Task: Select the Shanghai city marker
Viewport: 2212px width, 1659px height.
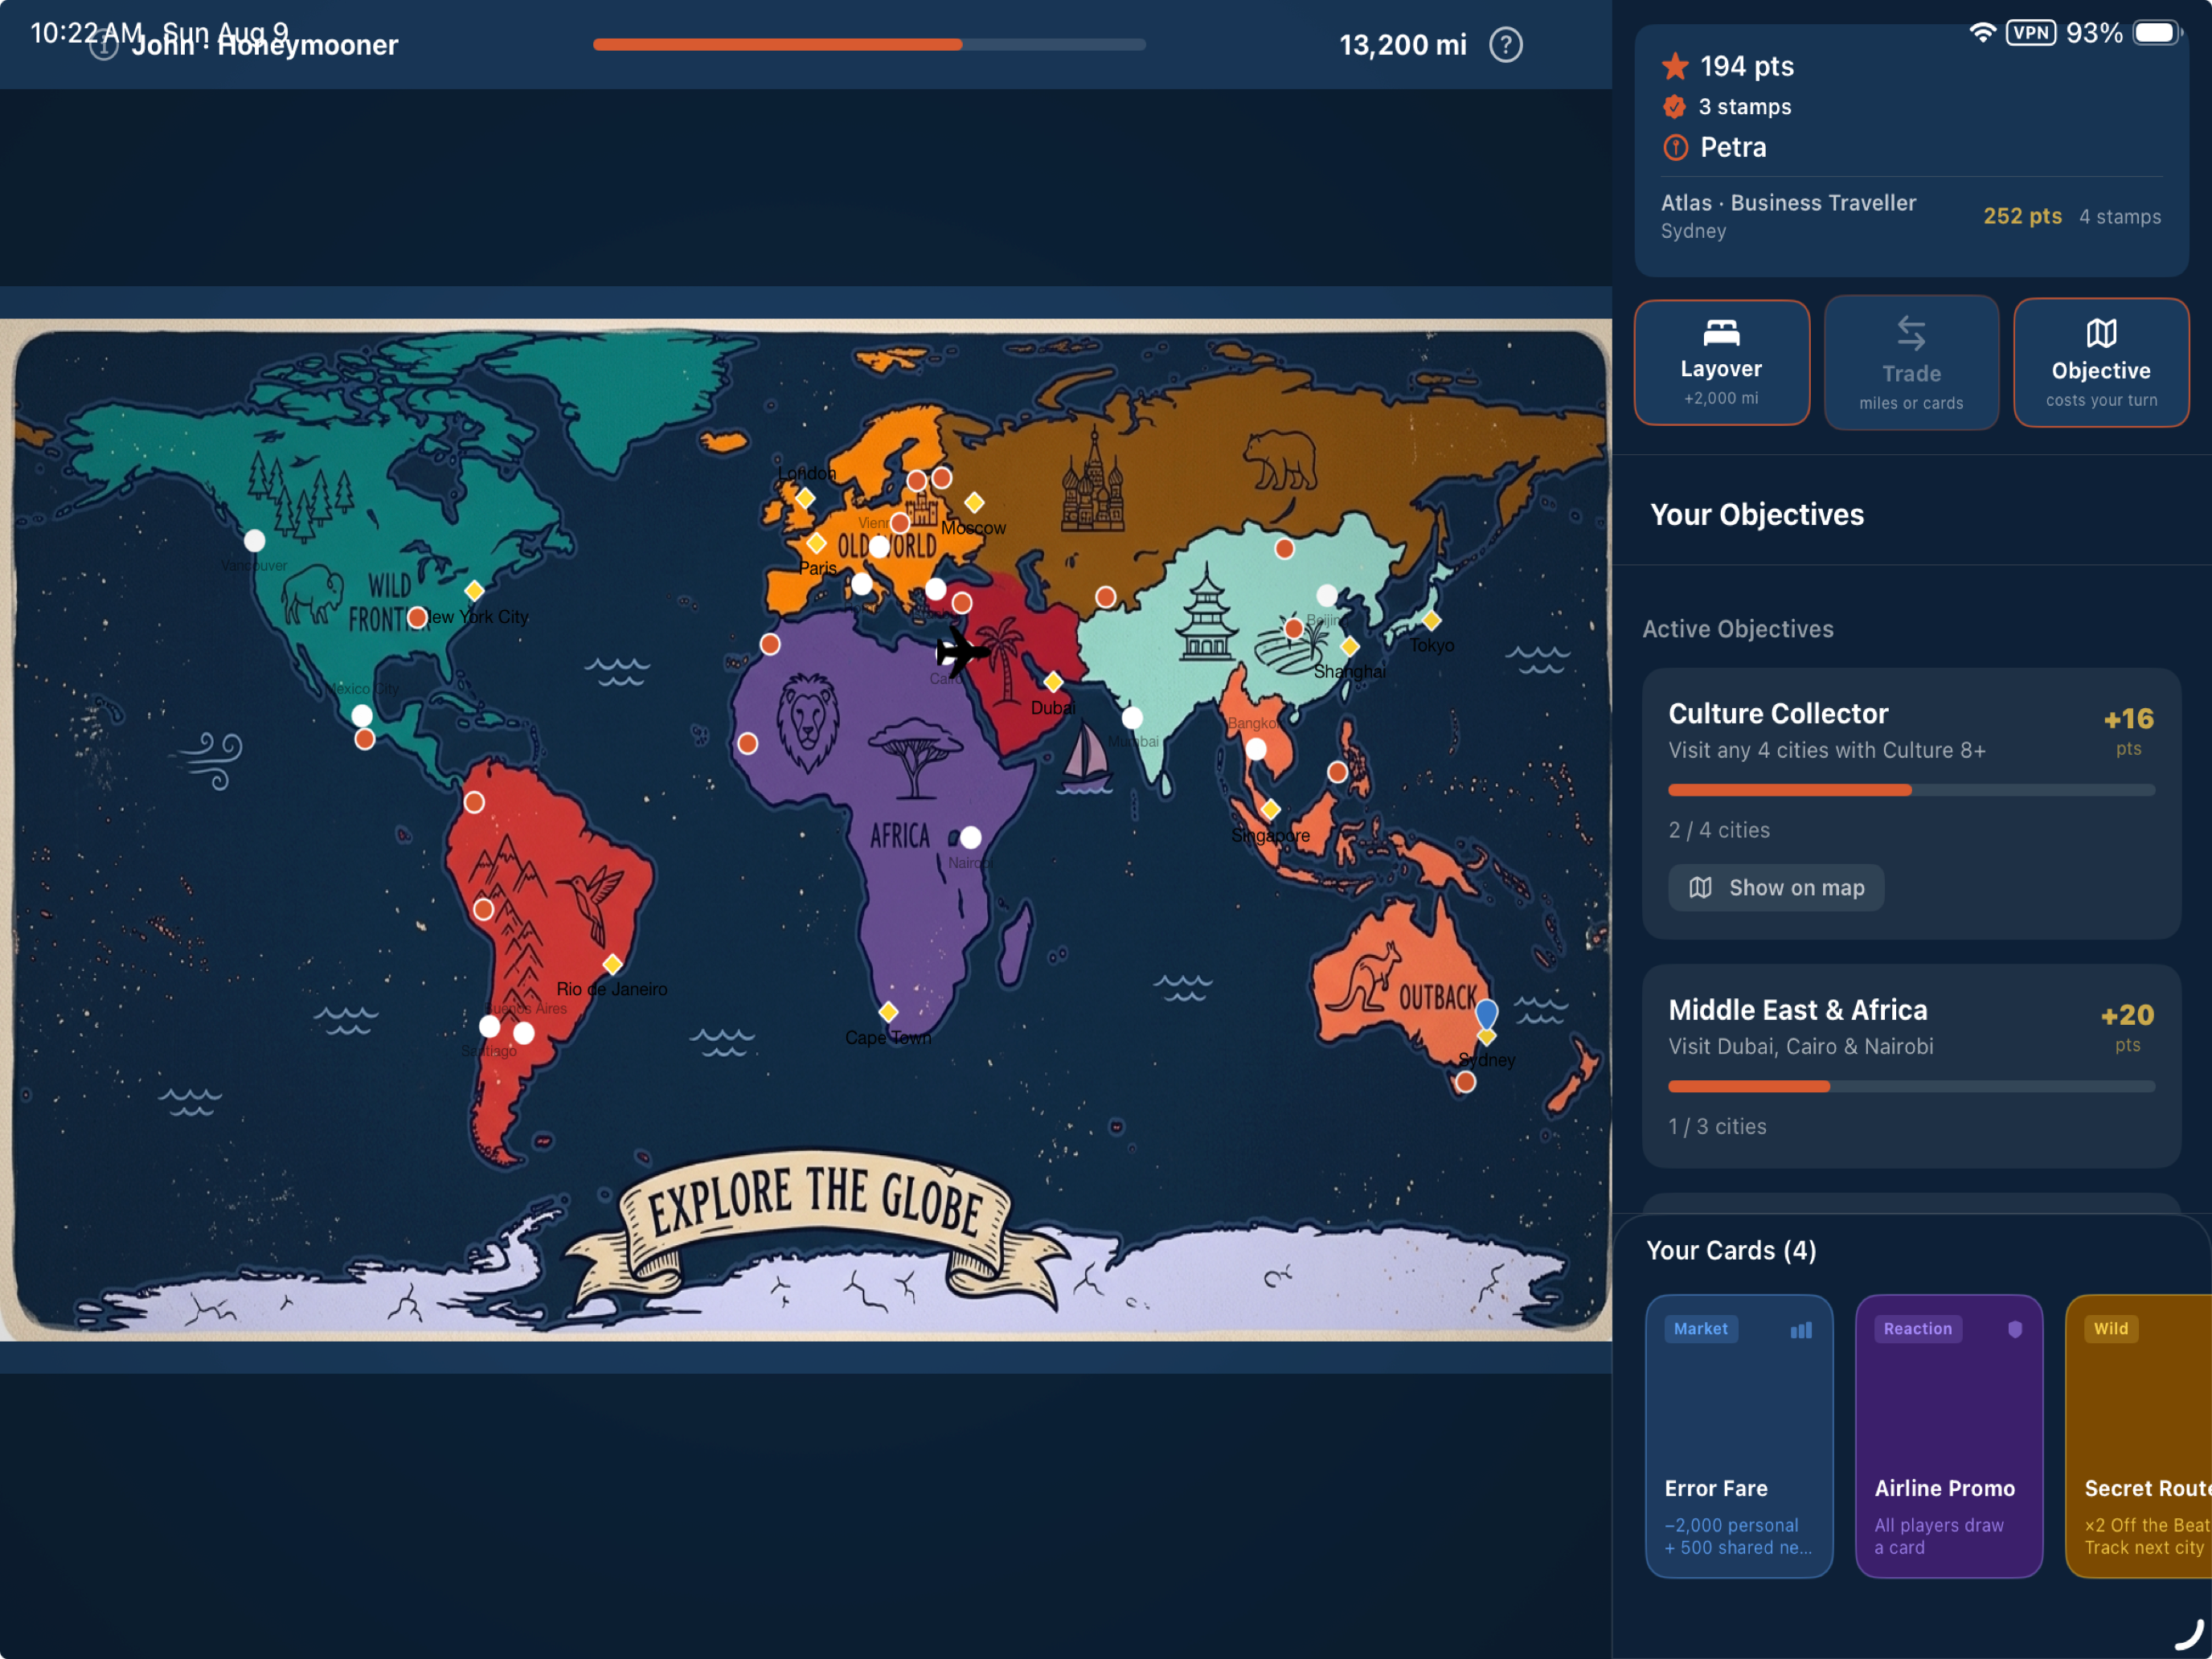Action: pos(1350,647)
